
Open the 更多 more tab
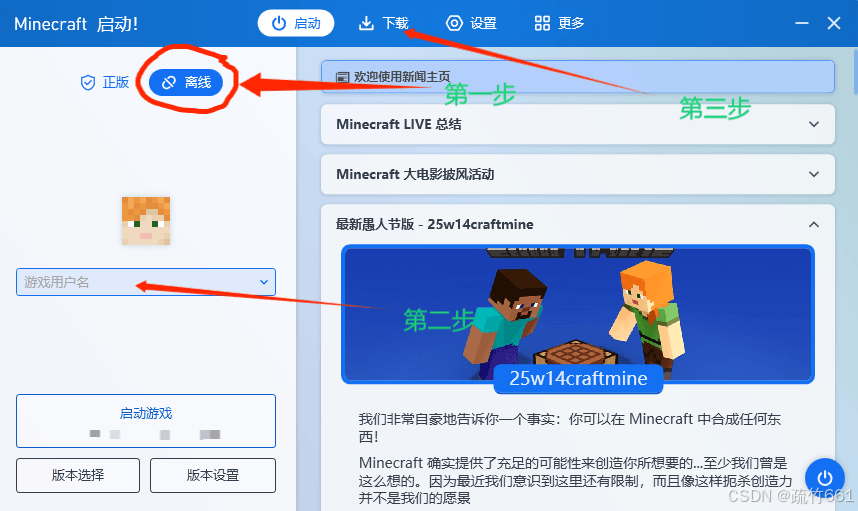(559, 23)
